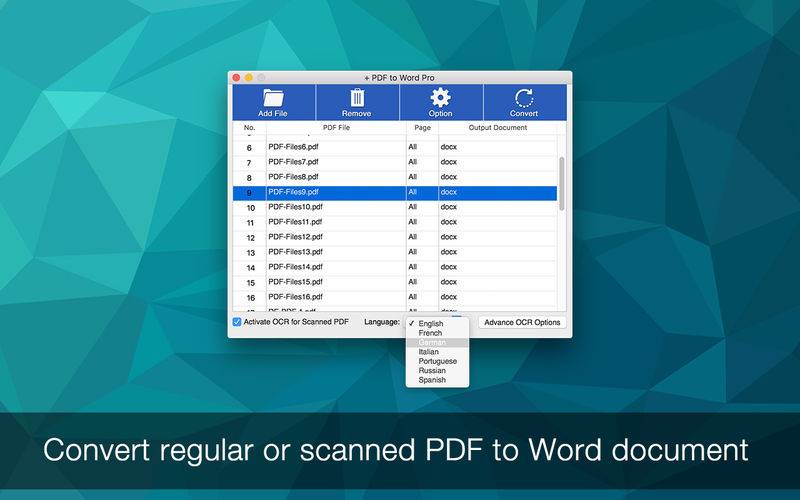
Task: Click the Add File folder icon
Action: point(273,98)
